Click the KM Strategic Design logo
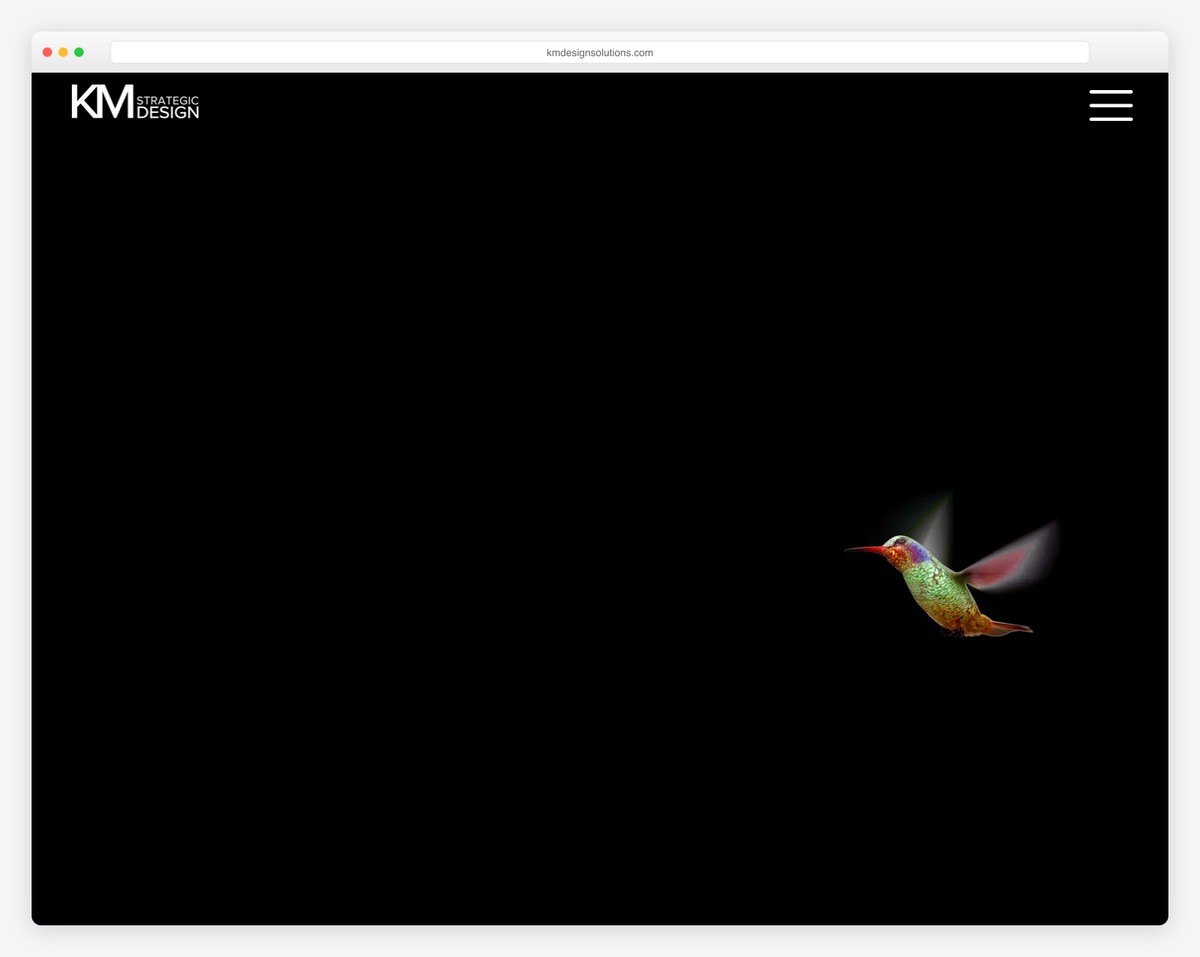 coord(135,102)
